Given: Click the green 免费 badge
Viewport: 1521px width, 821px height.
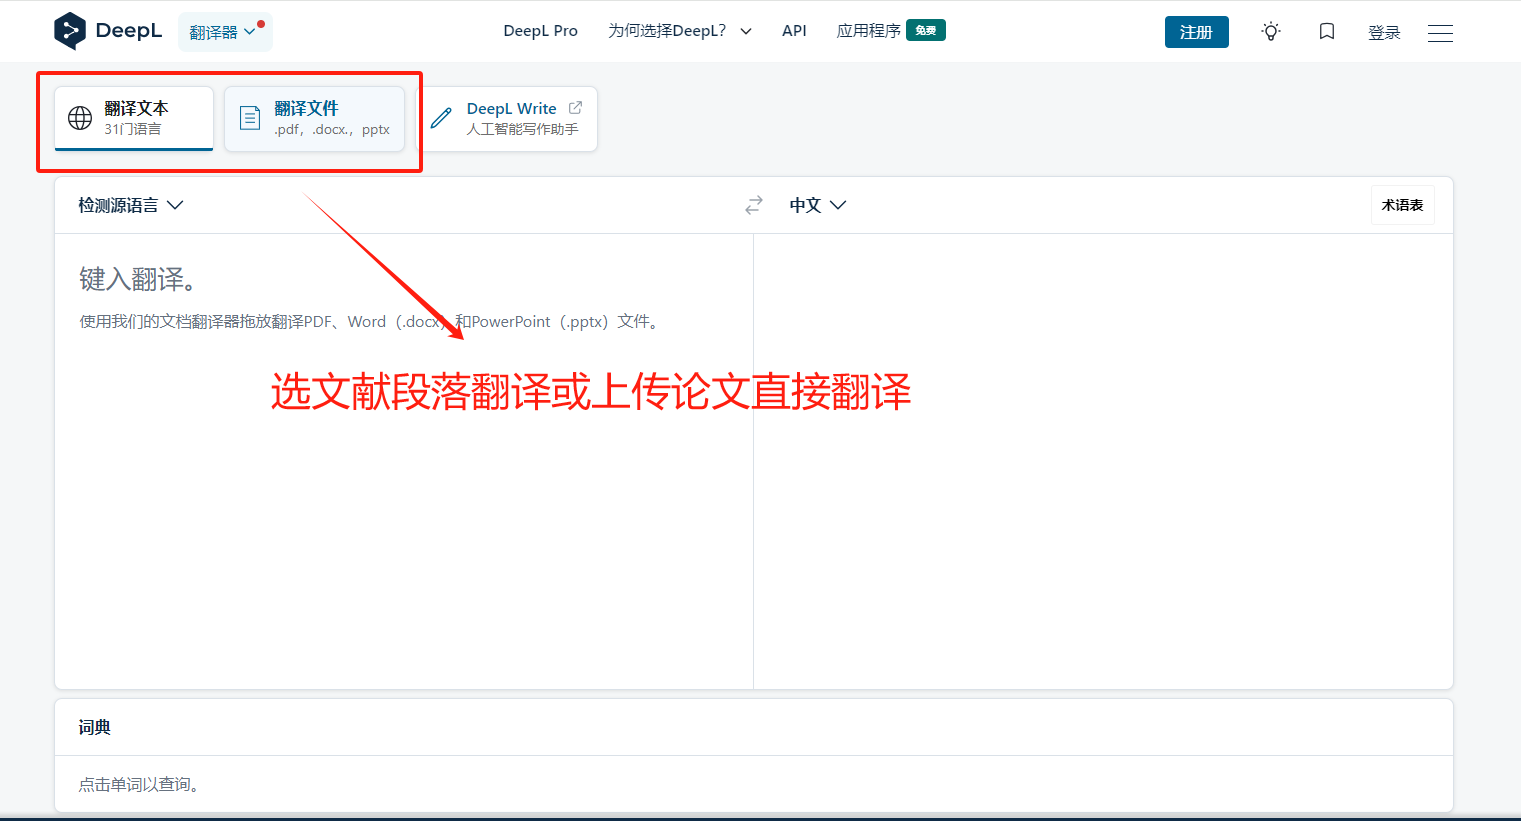Looking at the screenshot, I should 926,30.
